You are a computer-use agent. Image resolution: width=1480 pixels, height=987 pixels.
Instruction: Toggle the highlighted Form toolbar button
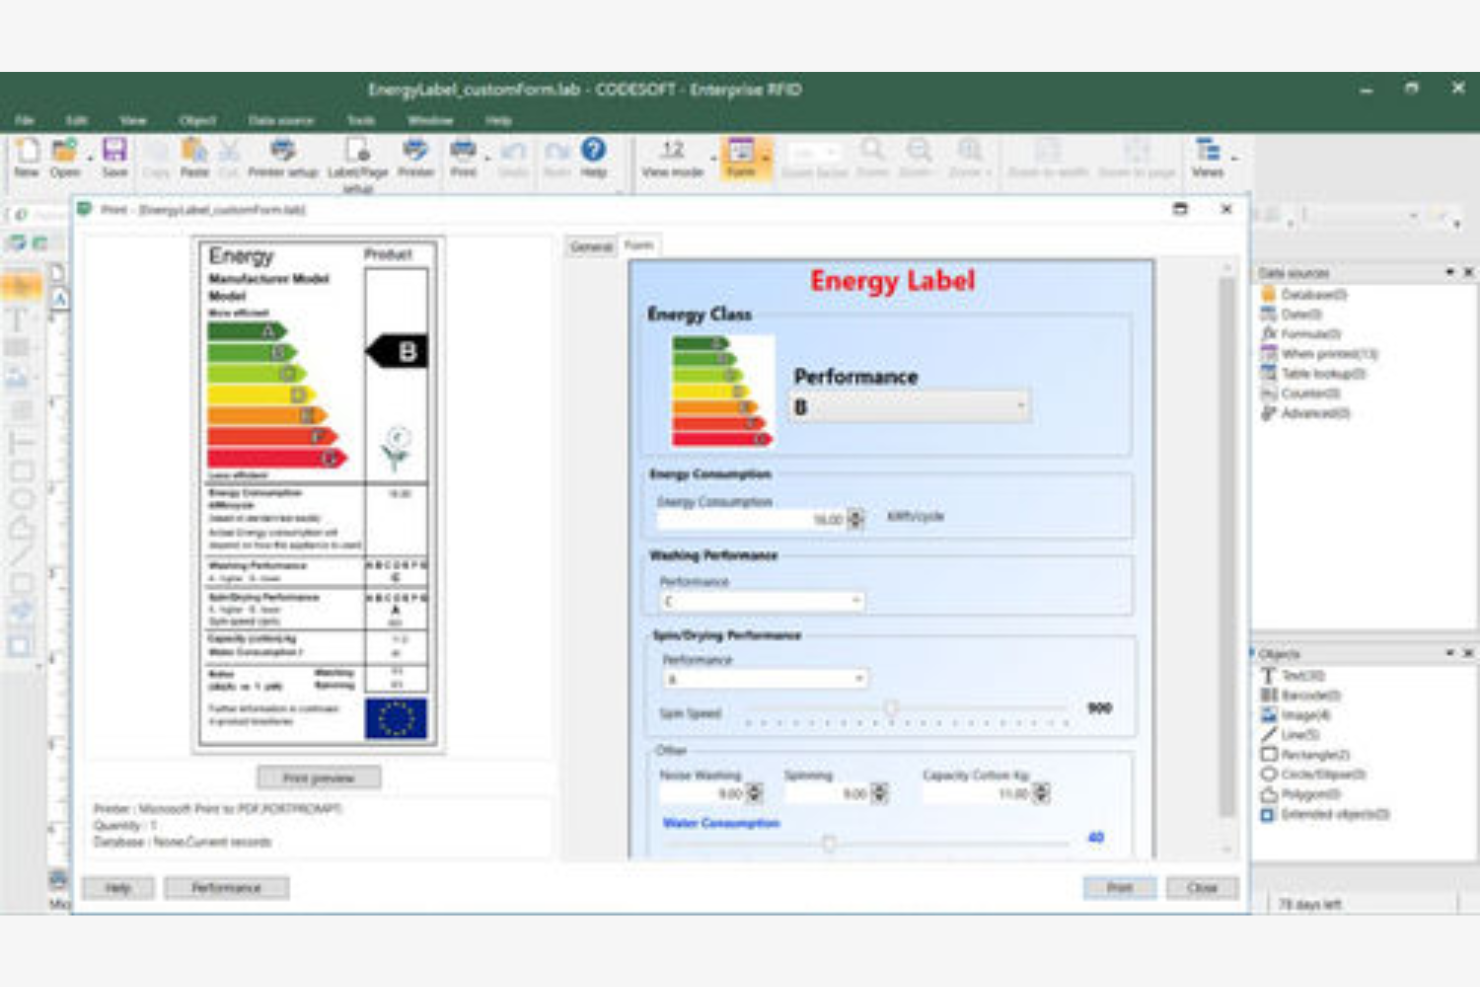click(741, 157)
